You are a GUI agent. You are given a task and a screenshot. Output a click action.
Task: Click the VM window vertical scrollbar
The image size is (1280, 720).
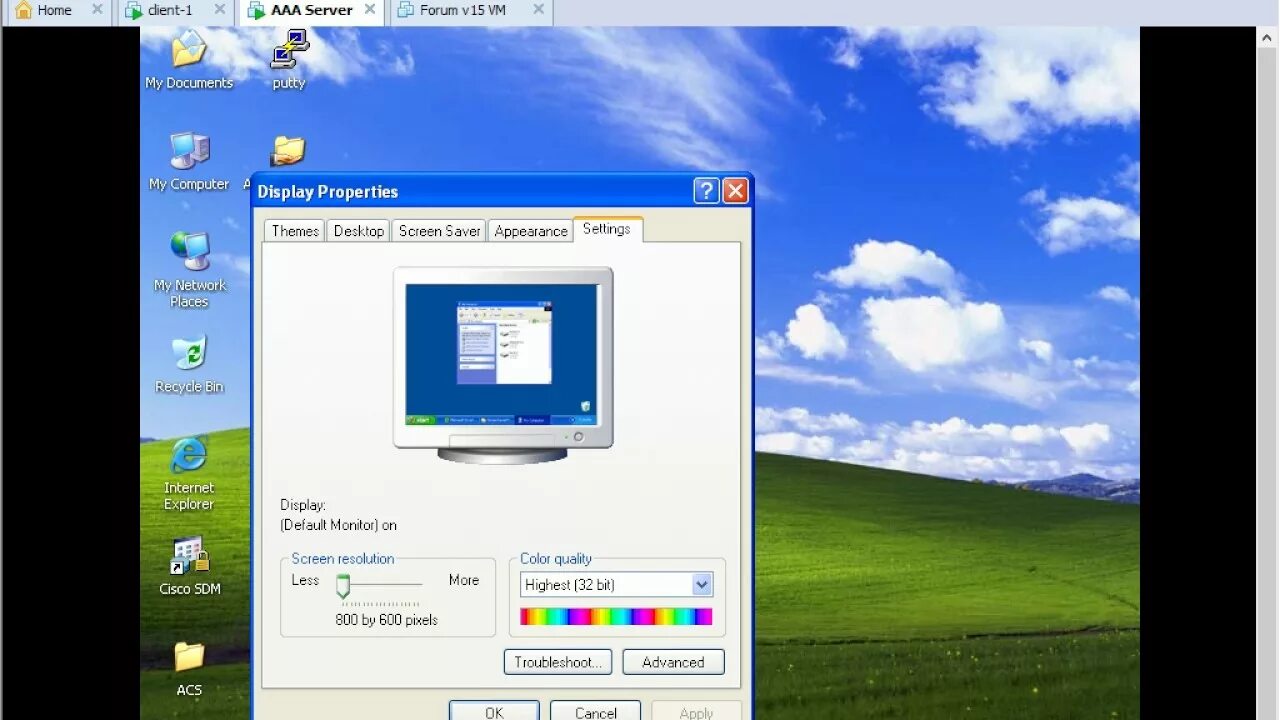coord(1267,373)
